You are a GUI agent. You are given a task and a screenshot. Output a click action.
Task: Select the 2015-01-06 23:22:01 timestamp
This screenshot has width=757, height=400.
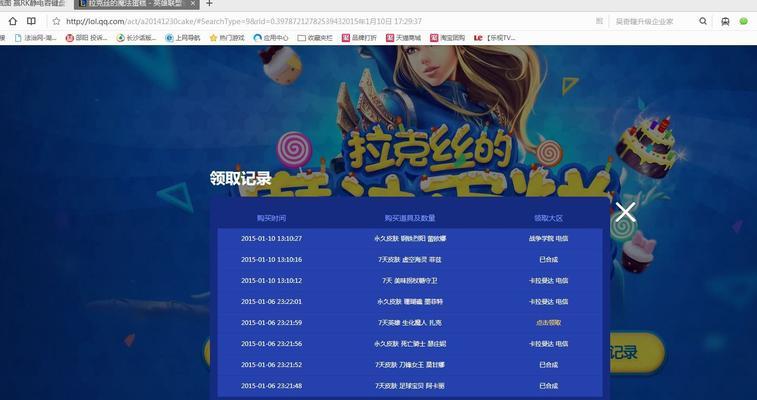pos(271,302)
